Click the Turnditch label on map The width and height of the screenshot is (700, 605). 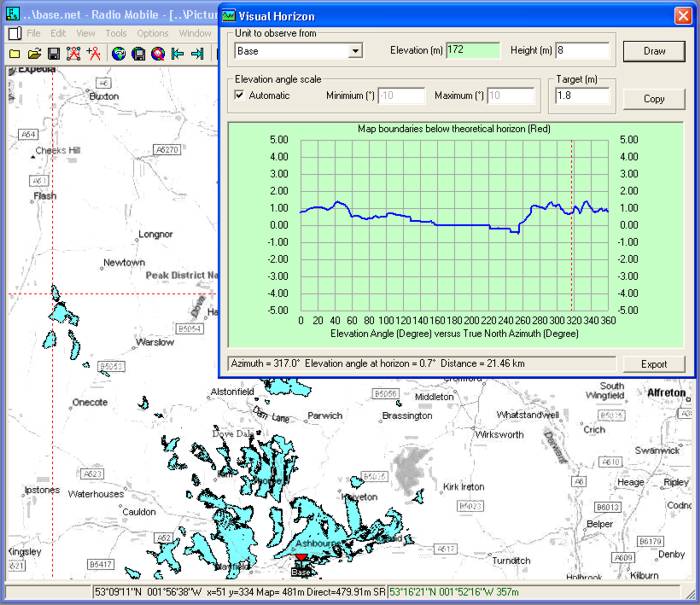point(511,561)
